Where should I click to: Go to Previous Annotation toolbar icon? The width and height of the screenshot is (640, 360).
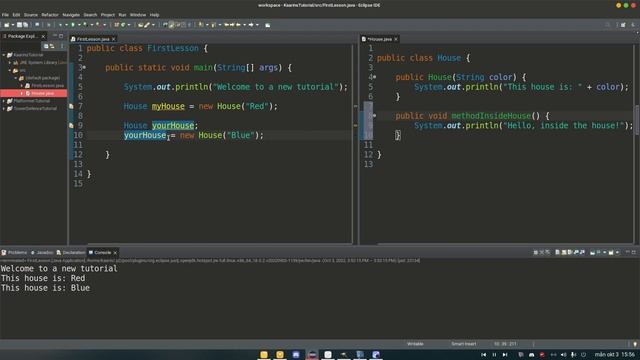213,25
